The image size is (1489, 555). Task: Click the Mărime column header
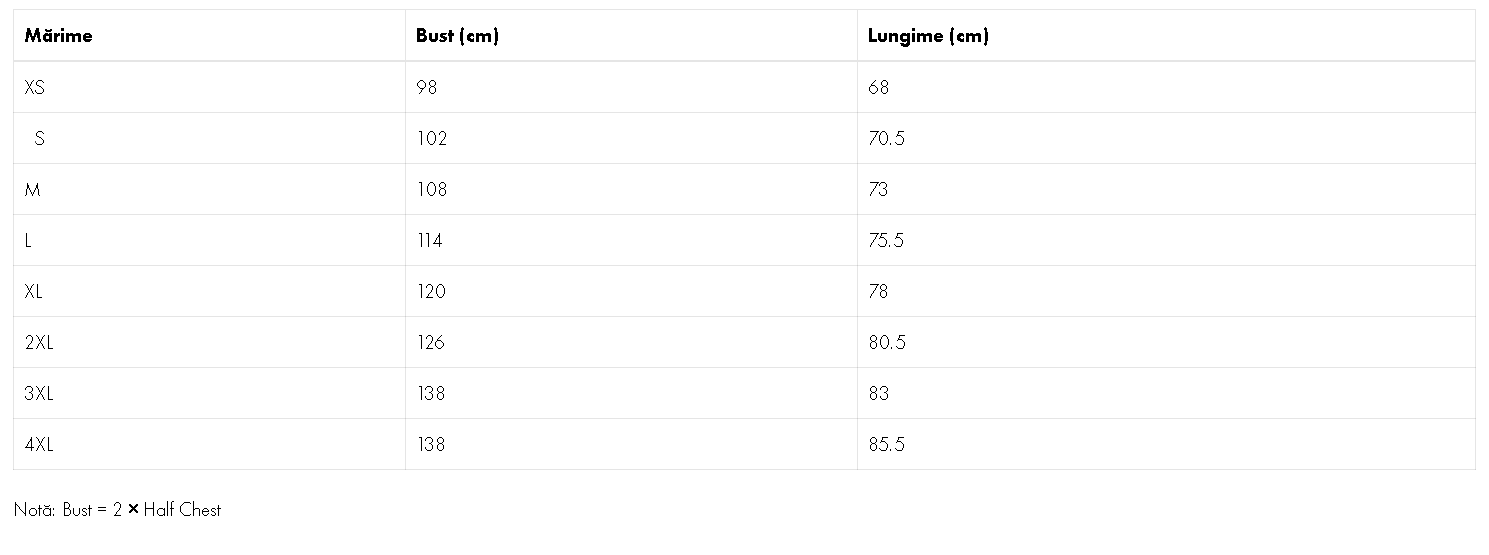[x=58, y=36]
